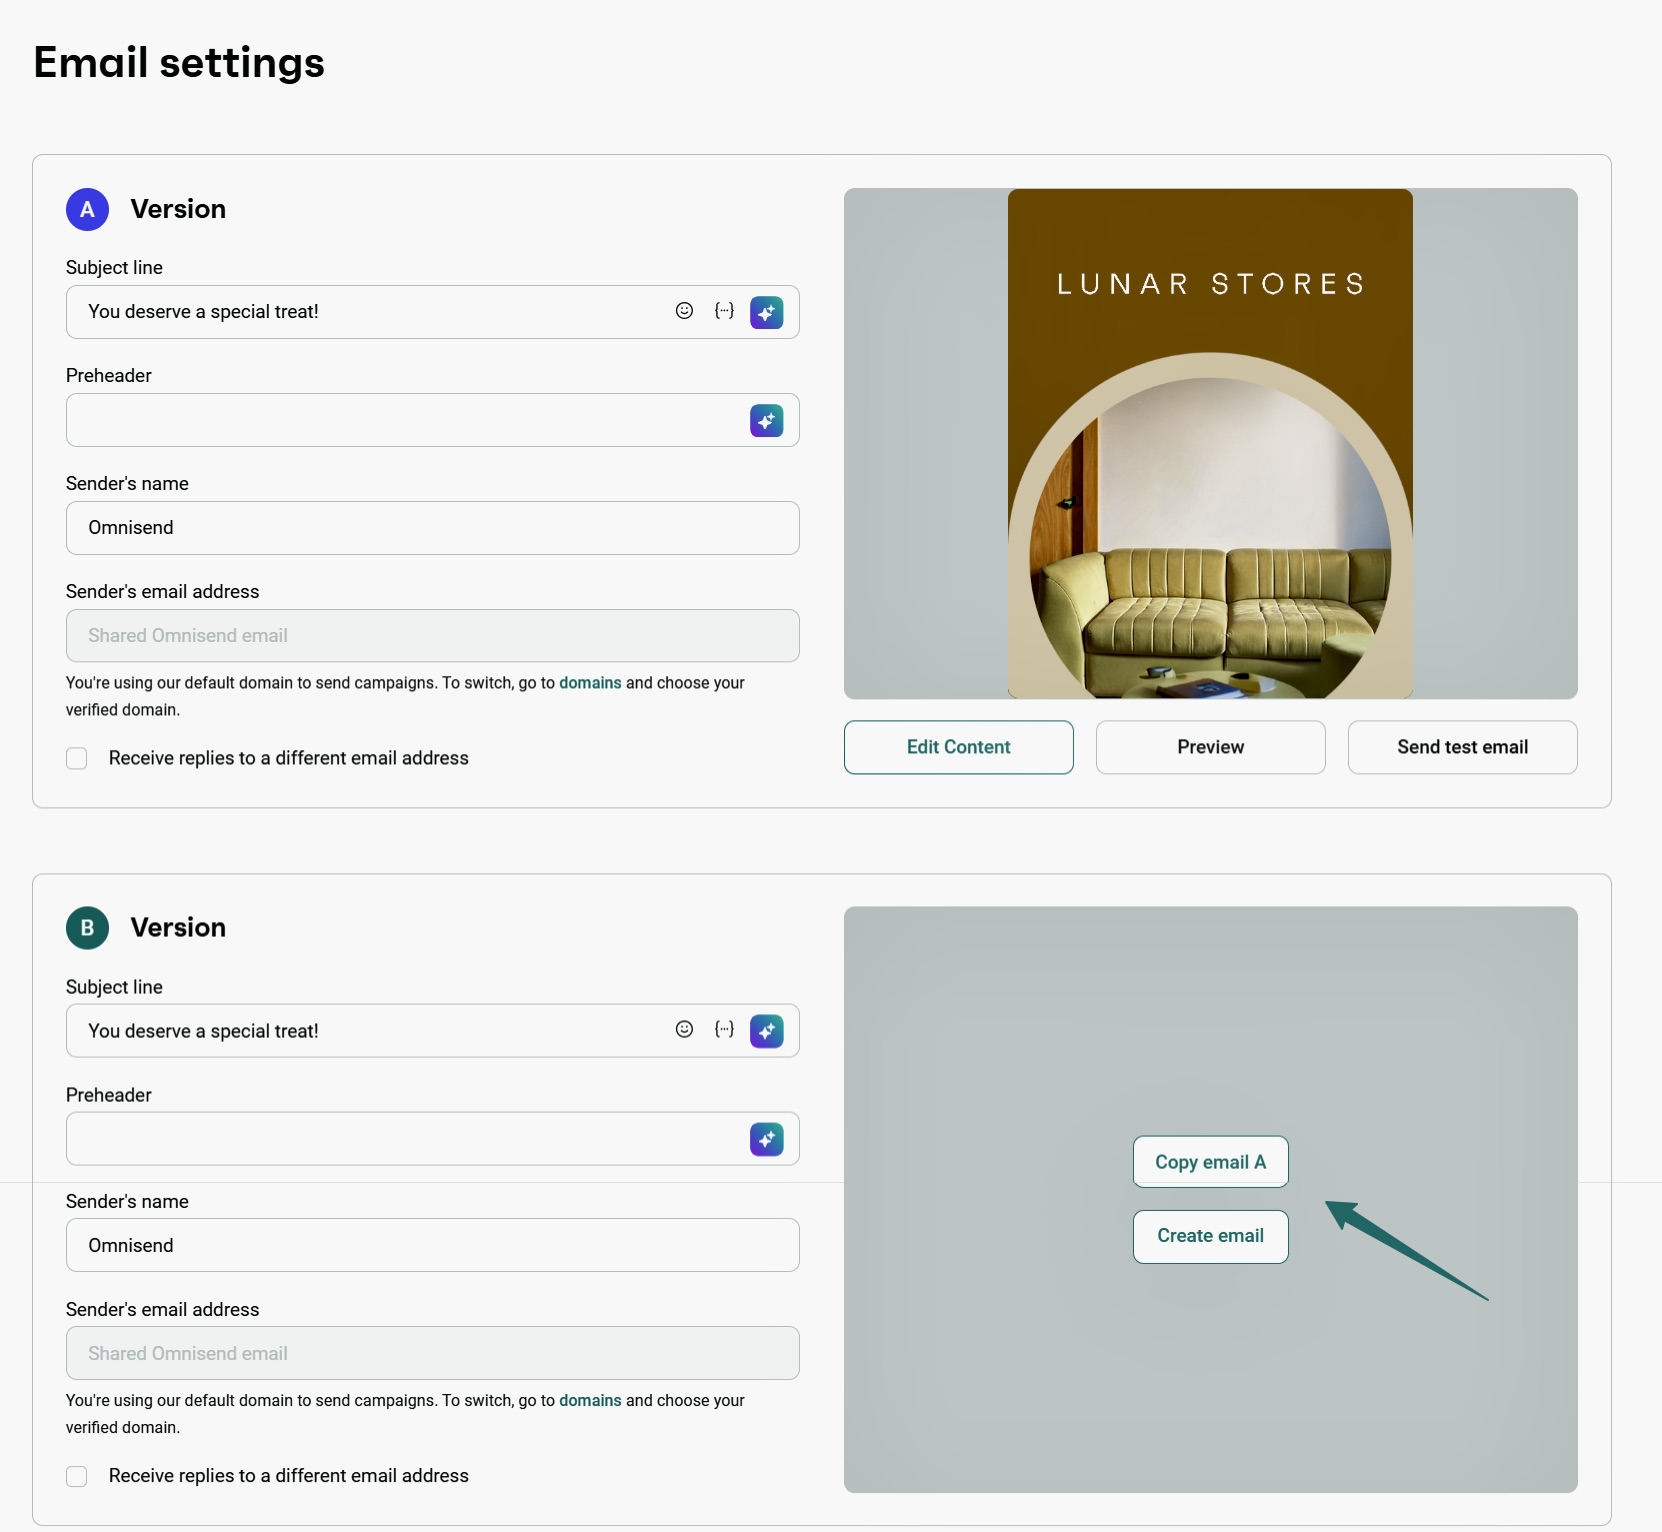Preview the Version A email
The height and width of the screenshot is (1532, 1662).
coord(1210,747)
